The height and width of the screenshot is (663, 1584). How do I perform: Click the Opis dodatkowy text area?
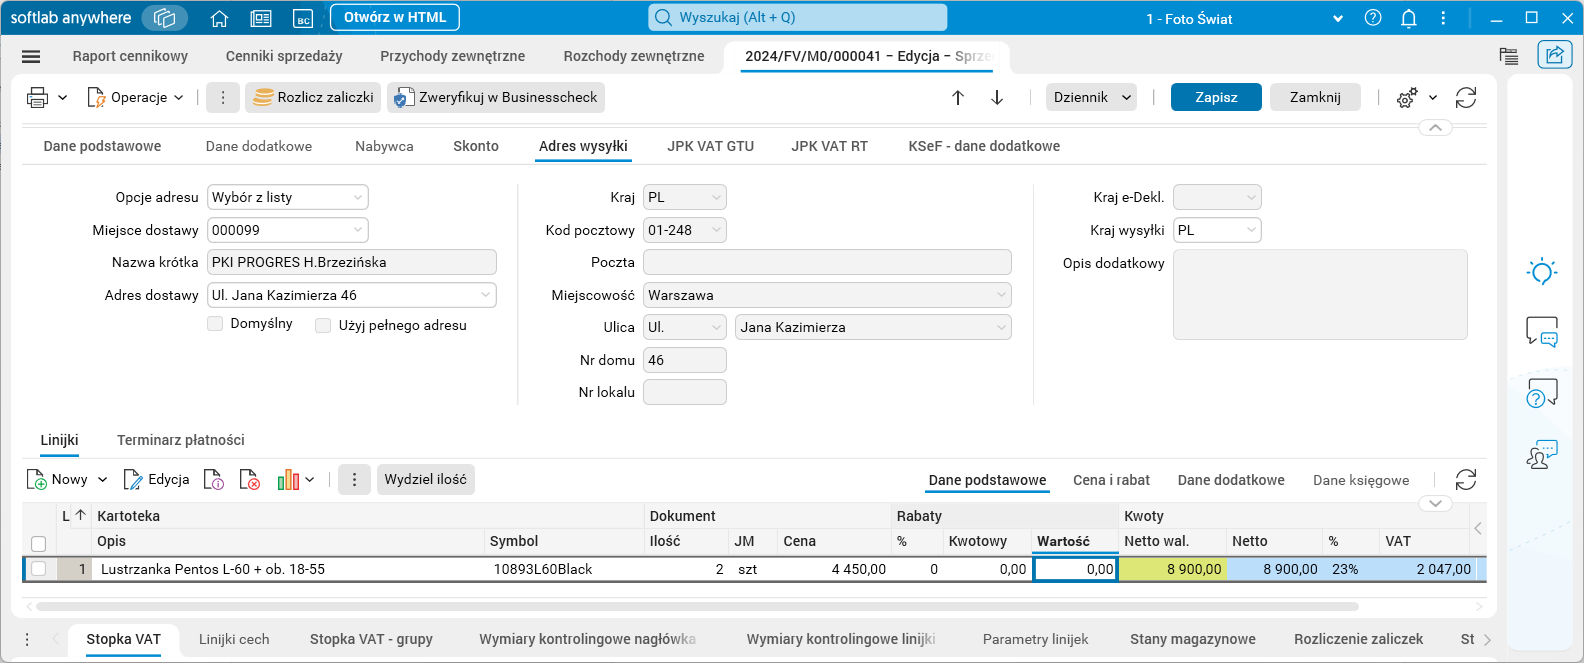[1320, 295]
